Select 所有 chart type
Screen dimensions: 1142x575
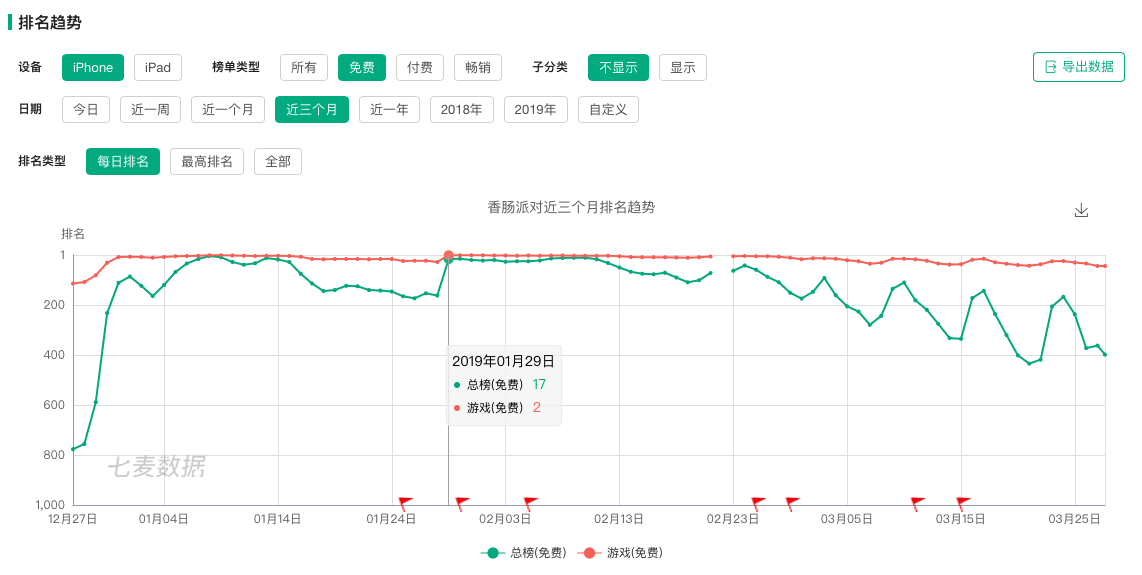pyautogui.click(x=304, y=68)
